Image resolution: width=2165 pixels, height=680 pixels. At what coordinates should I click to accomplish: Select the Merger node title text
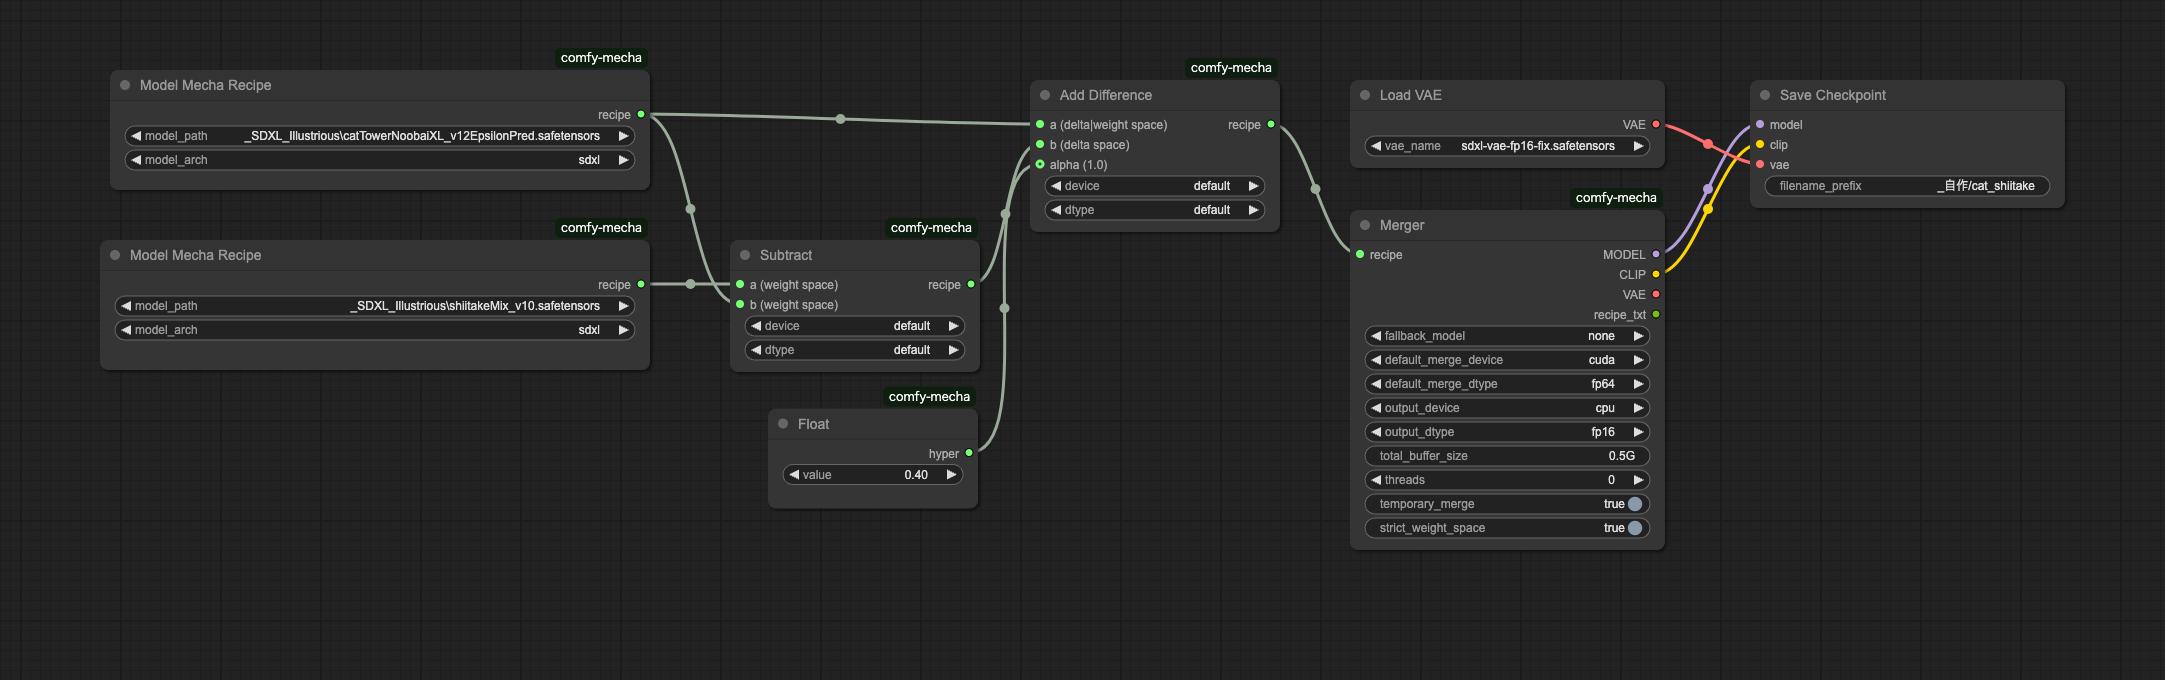click(1402, 225)
